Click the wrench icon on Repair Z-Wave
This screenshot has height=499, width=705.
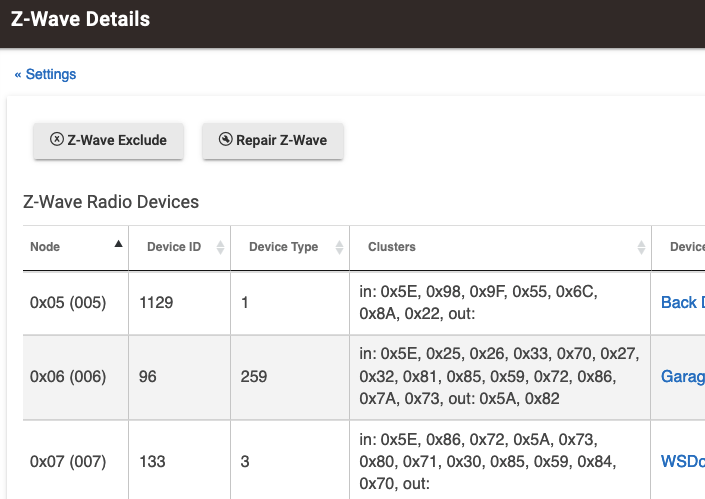(225, 139)
